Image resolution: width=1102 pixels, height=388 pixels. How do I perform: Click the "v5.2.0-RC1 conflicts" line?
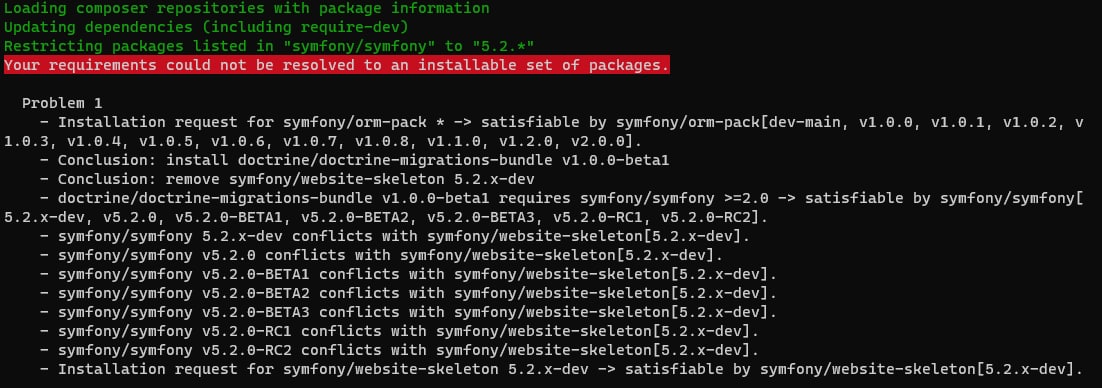399,331
